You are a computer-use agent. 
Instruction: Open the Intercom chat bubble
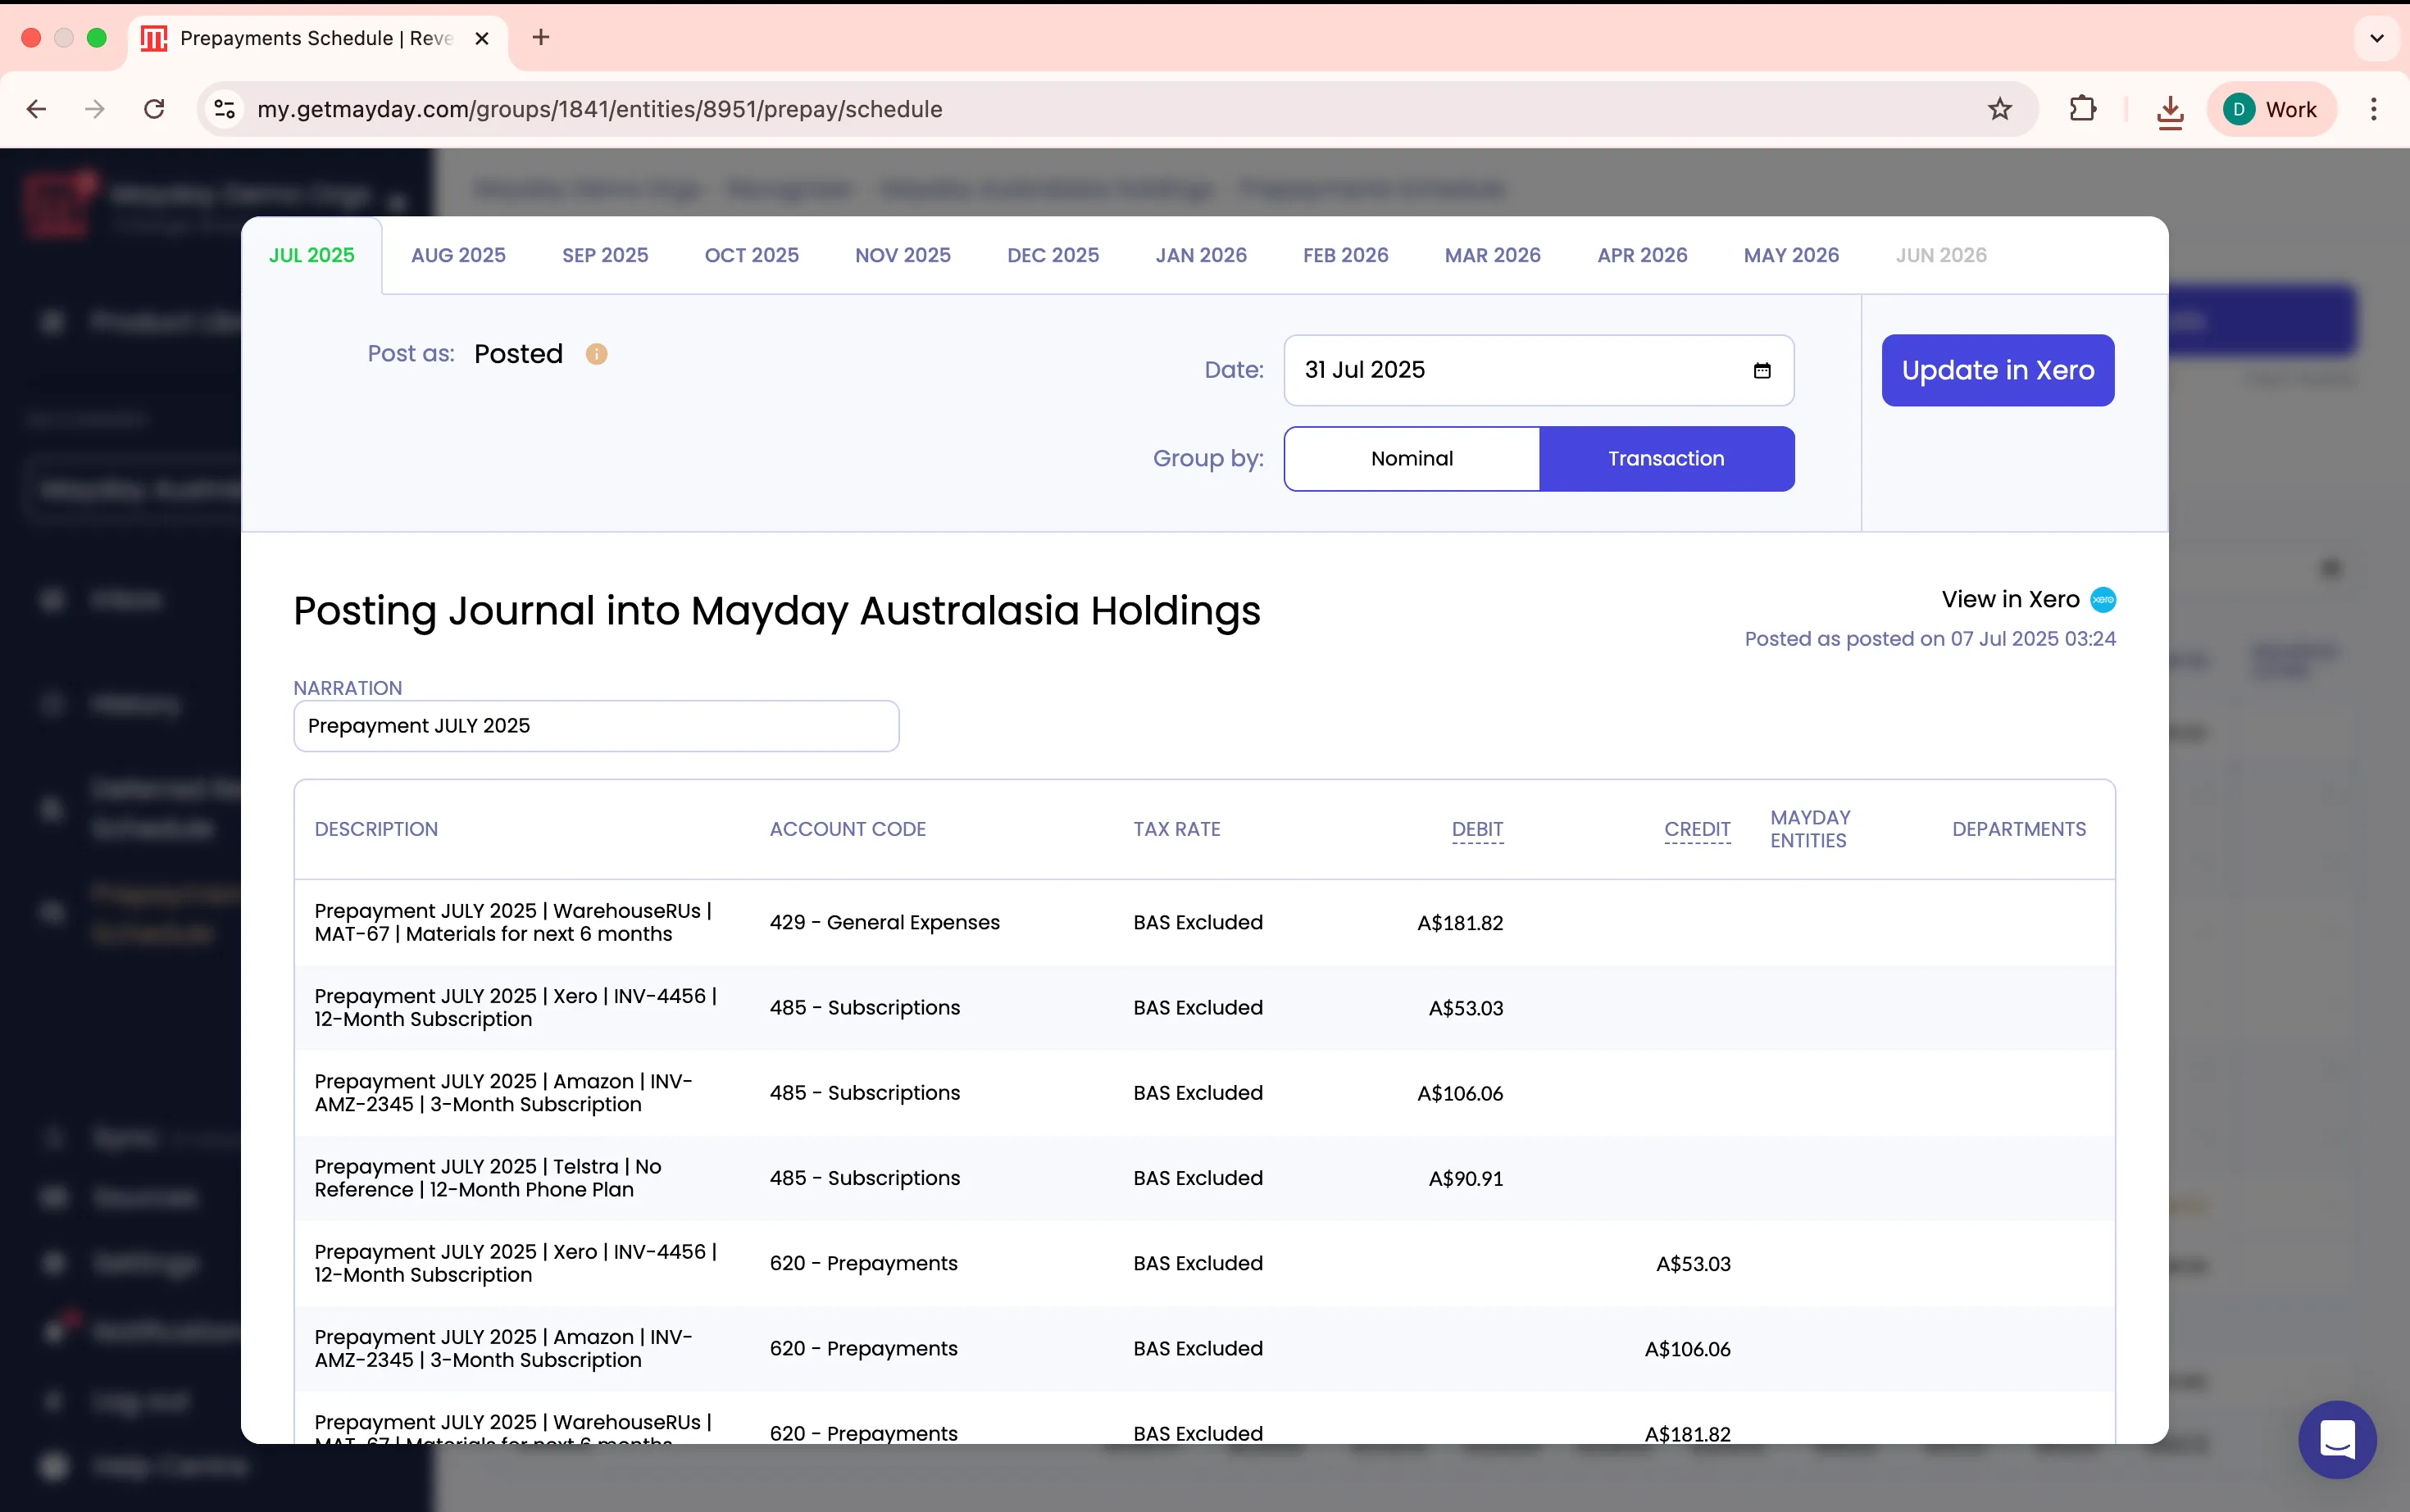click(2337, 1439)
